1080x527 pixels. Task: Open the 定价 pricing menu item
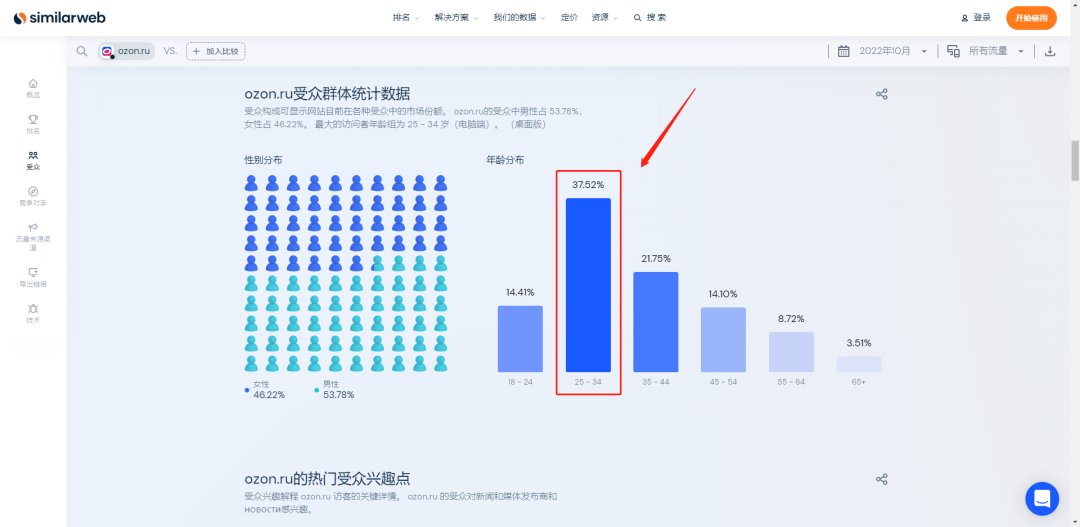[x=569, y=18]
